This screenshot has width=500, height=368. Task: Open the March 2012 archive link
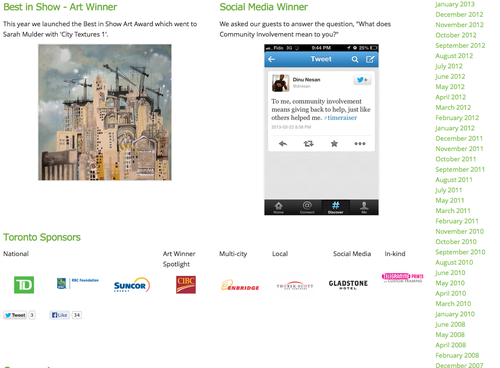point(453,107)
